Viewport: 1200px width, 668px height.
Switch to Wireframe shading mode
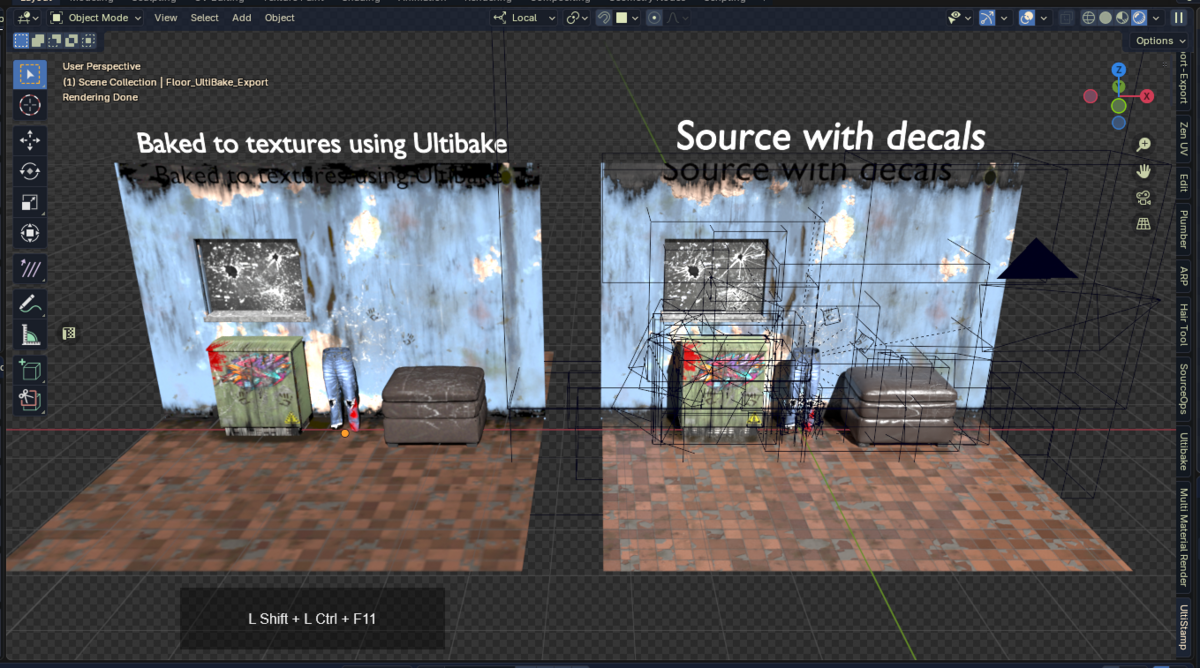click(x=1089, y=17)
